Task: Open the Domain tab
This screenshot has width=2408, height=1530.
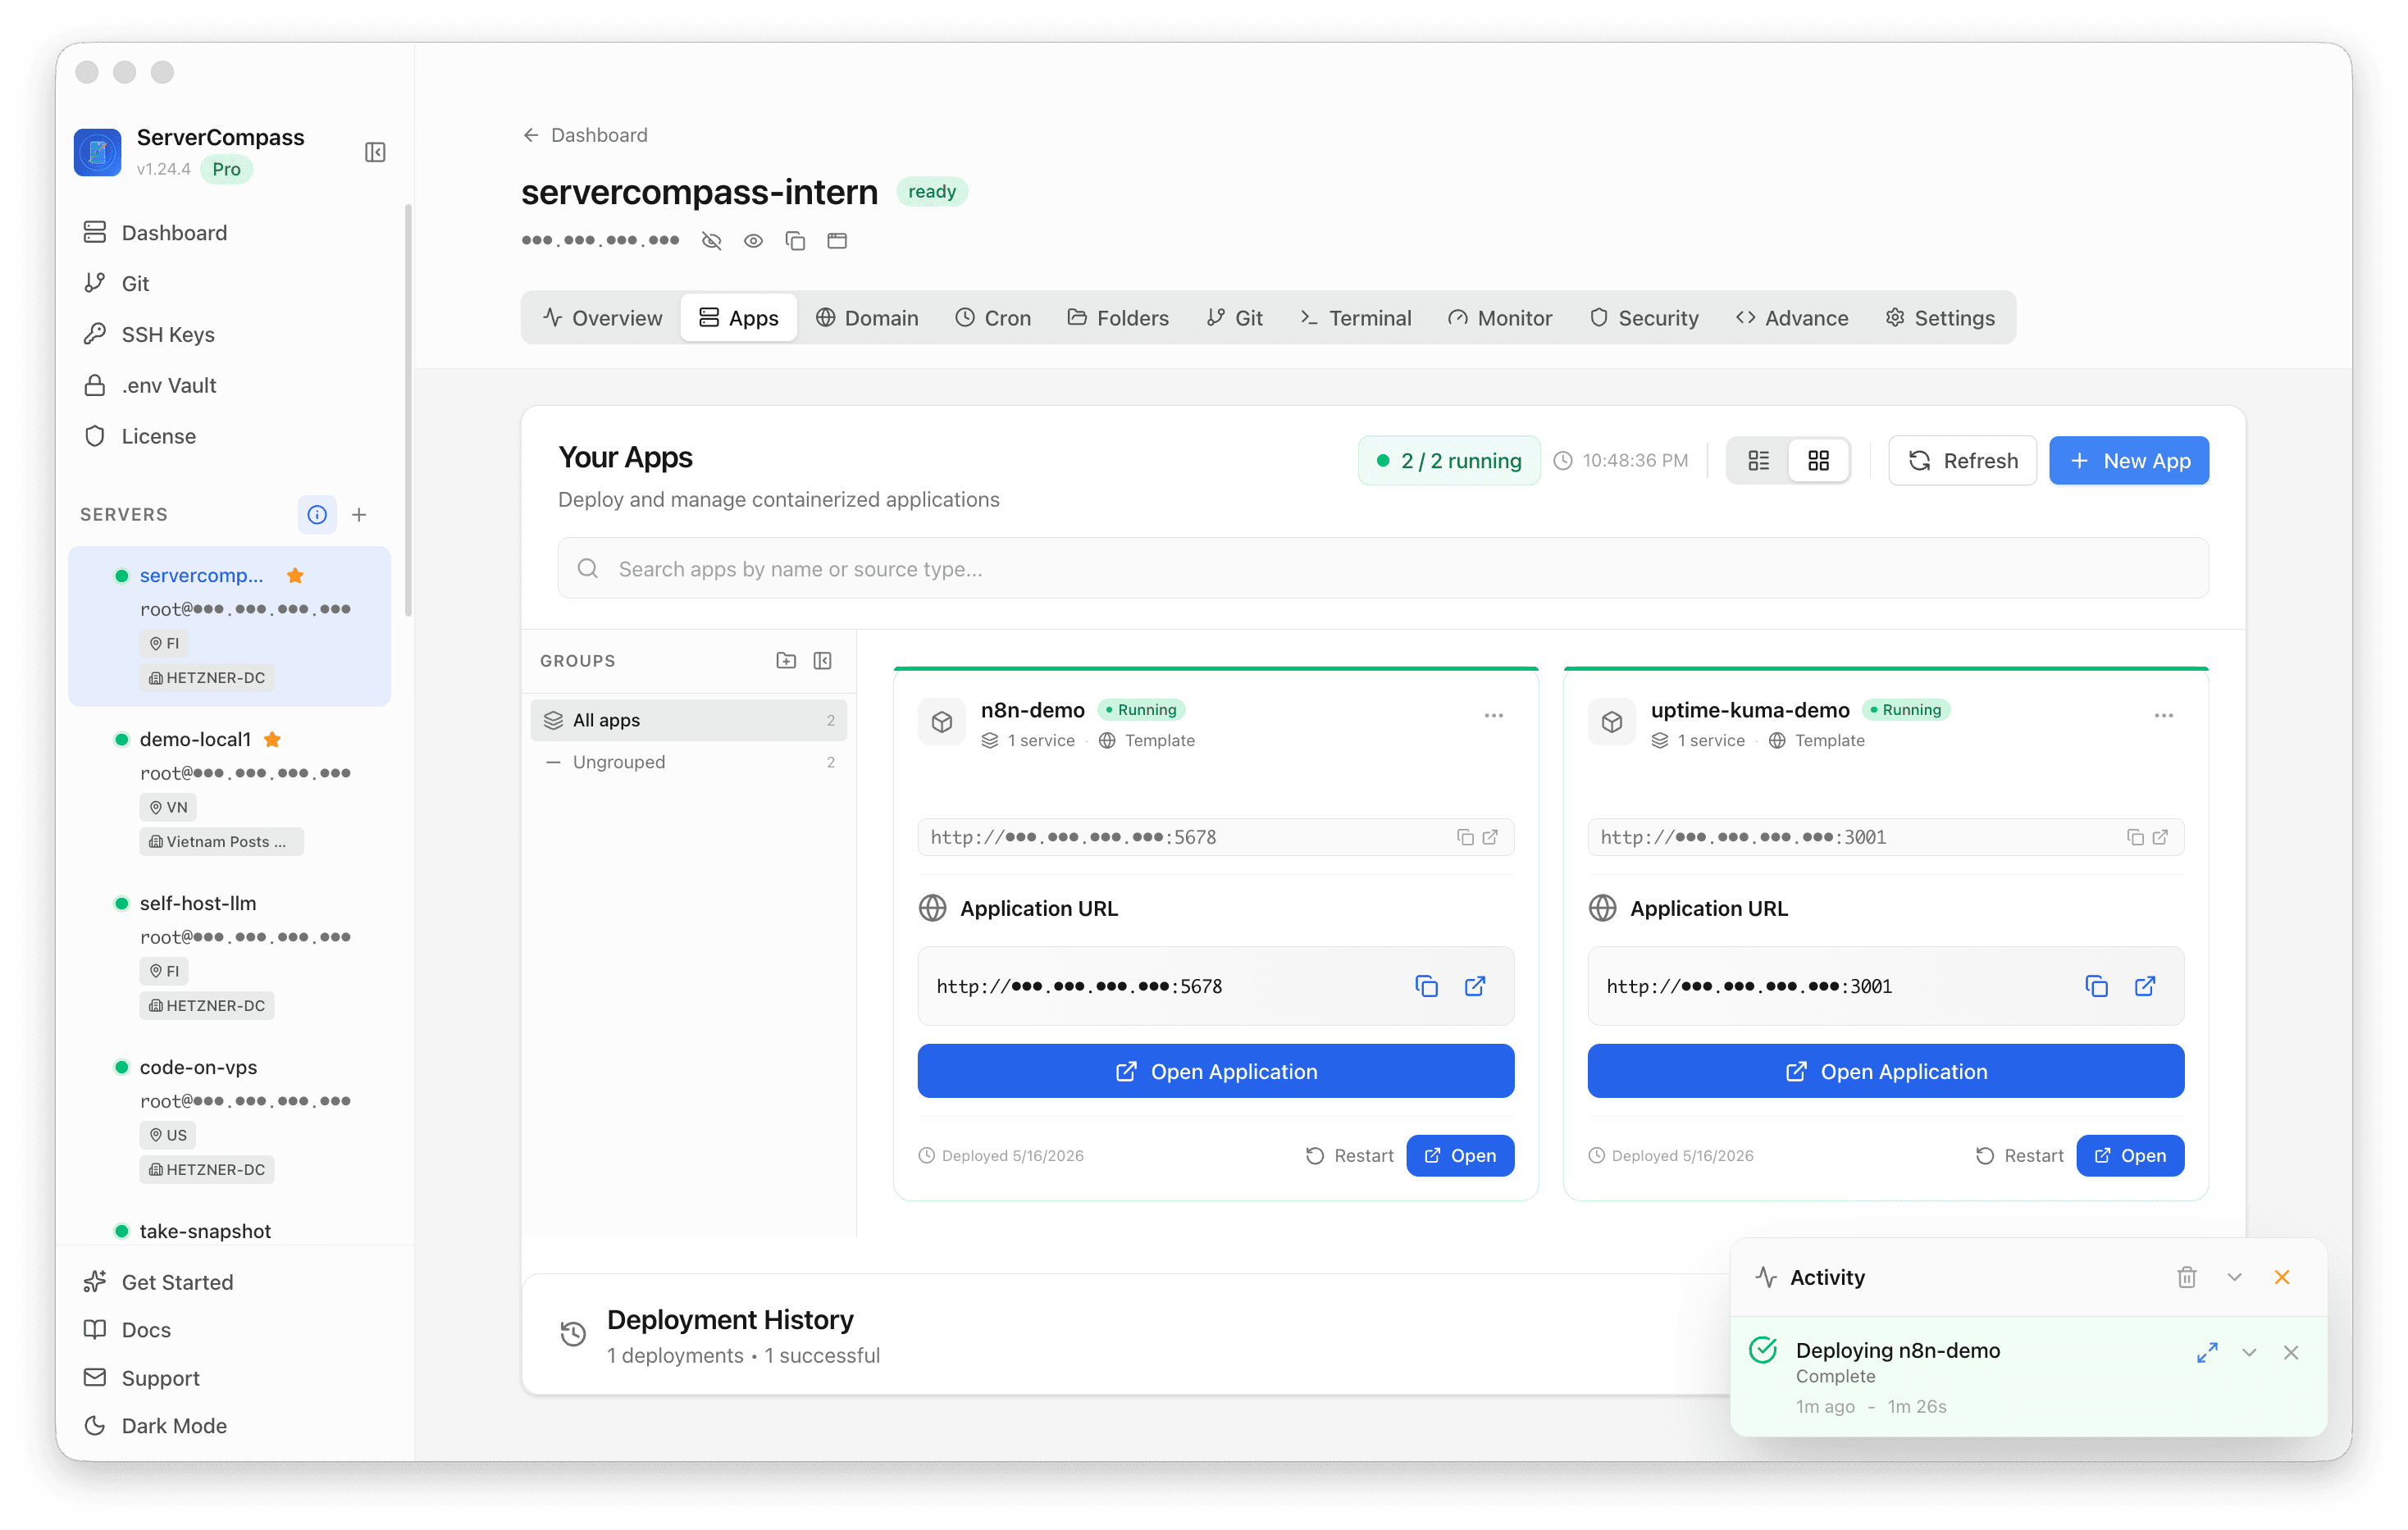Action: [867, 318]
